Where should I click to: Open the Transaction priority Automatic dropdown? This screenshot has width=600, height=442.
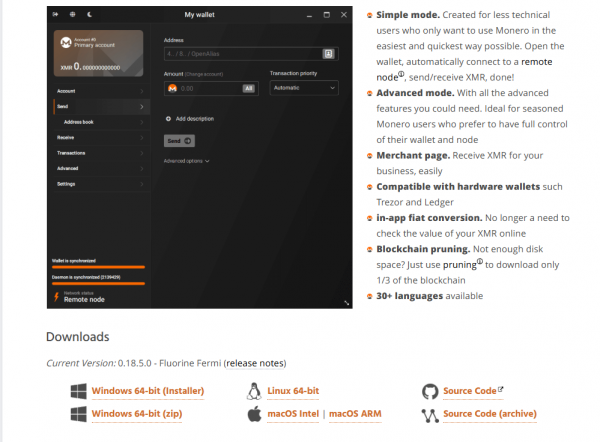(x=304, y=88)
